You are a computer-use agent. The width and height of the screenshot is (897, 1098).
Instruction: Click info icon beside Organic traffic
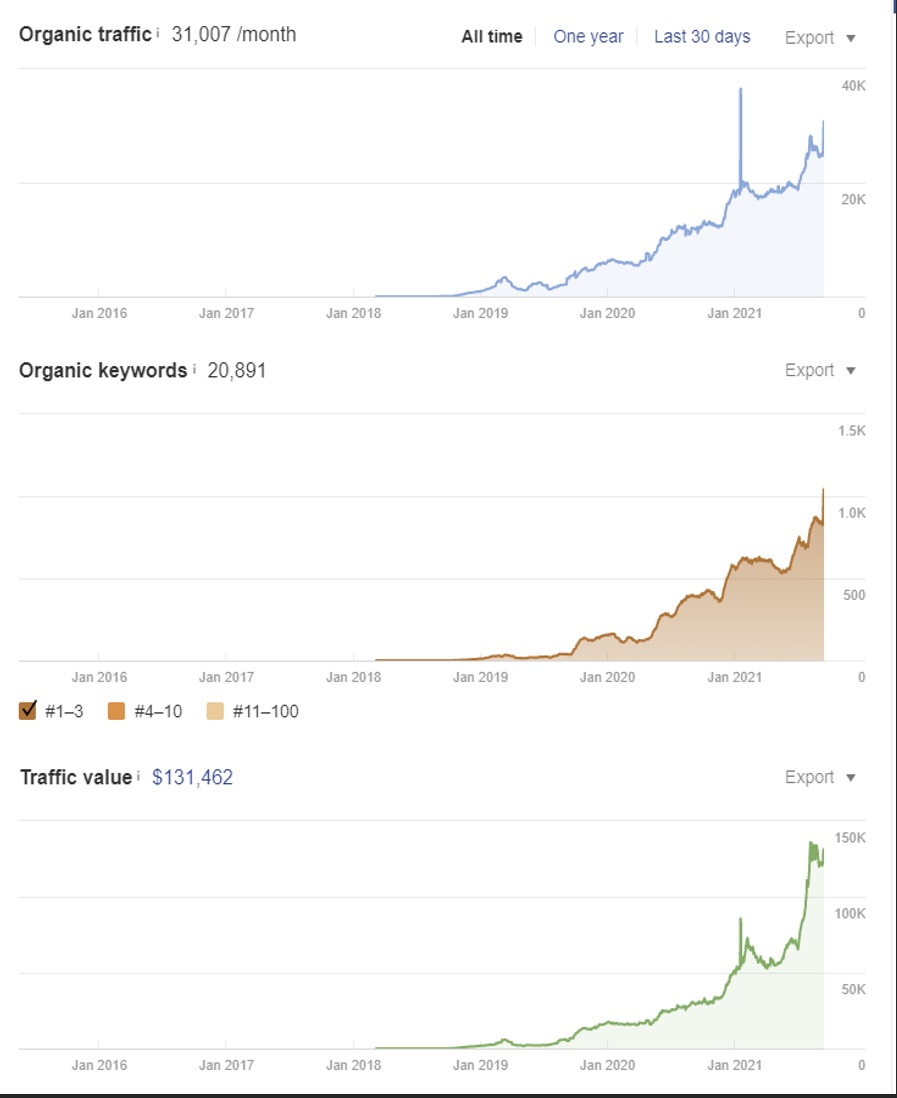[x=159, y=33]
